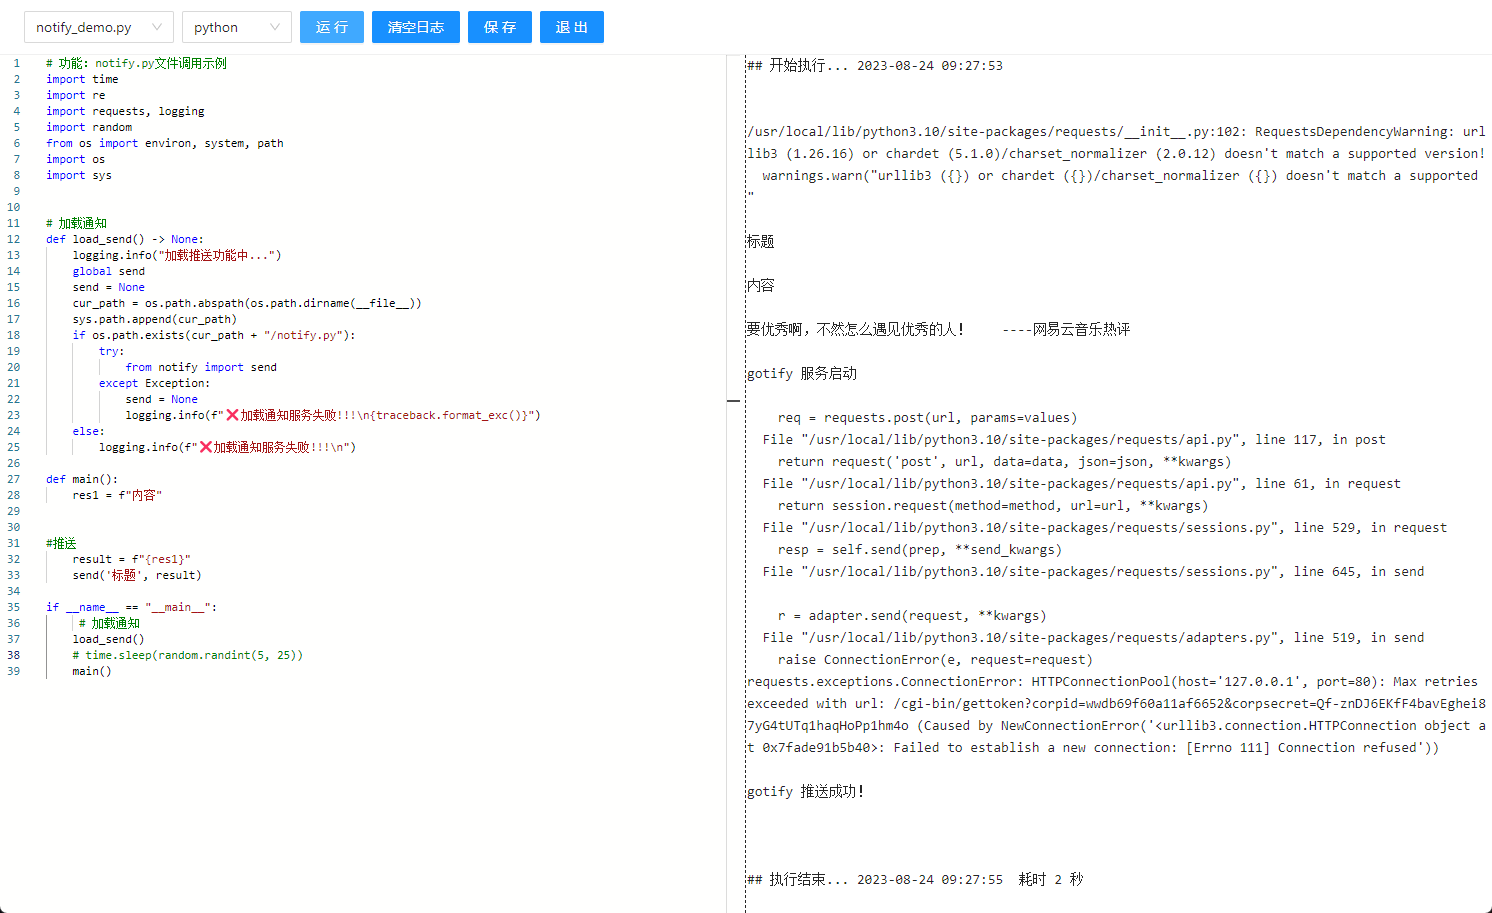
Task: Exit the editor using 退出 button
Action: [571, 27]
